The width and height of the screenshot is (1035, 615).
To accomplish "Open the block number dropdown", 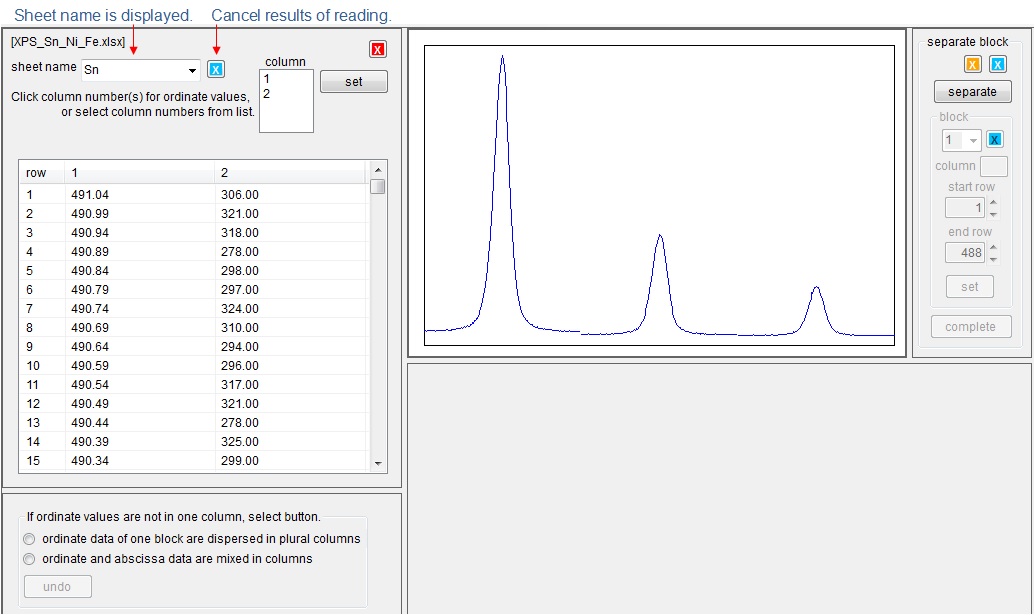I will tap(973, 141).
